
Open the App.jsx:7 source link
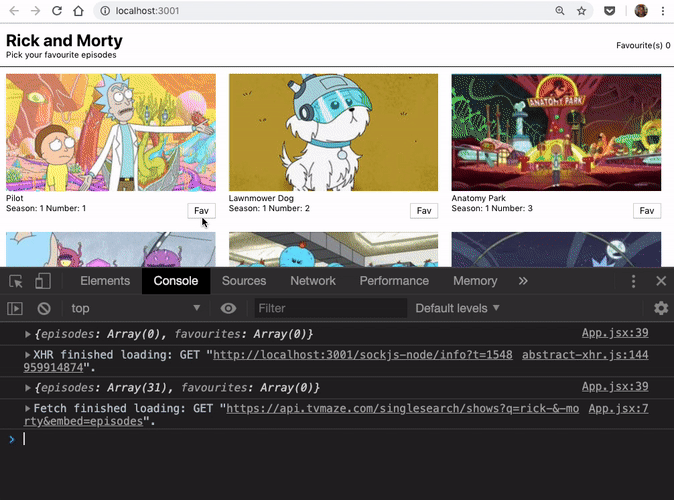click(618, 408)
